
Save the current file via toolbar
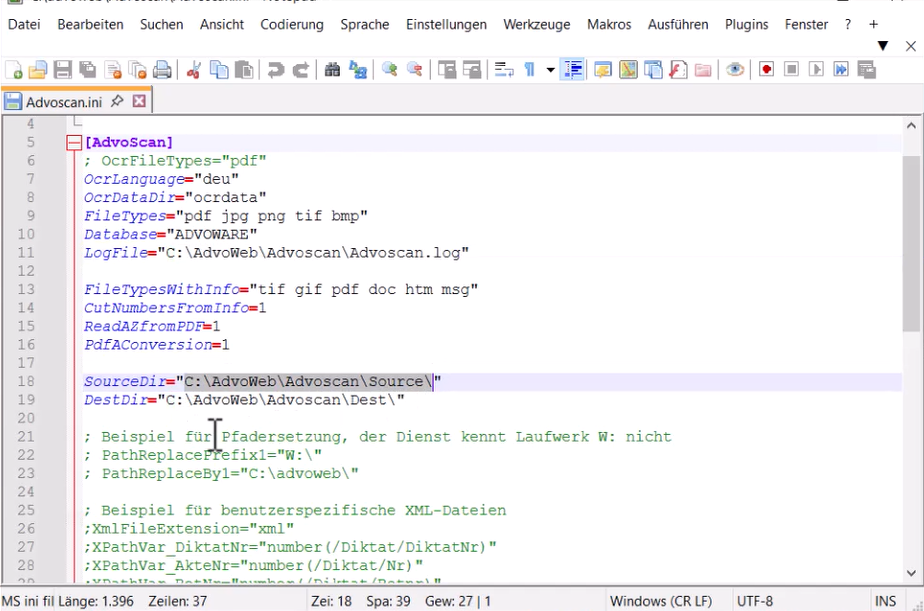pyautogui.click(x=62, y=70)
